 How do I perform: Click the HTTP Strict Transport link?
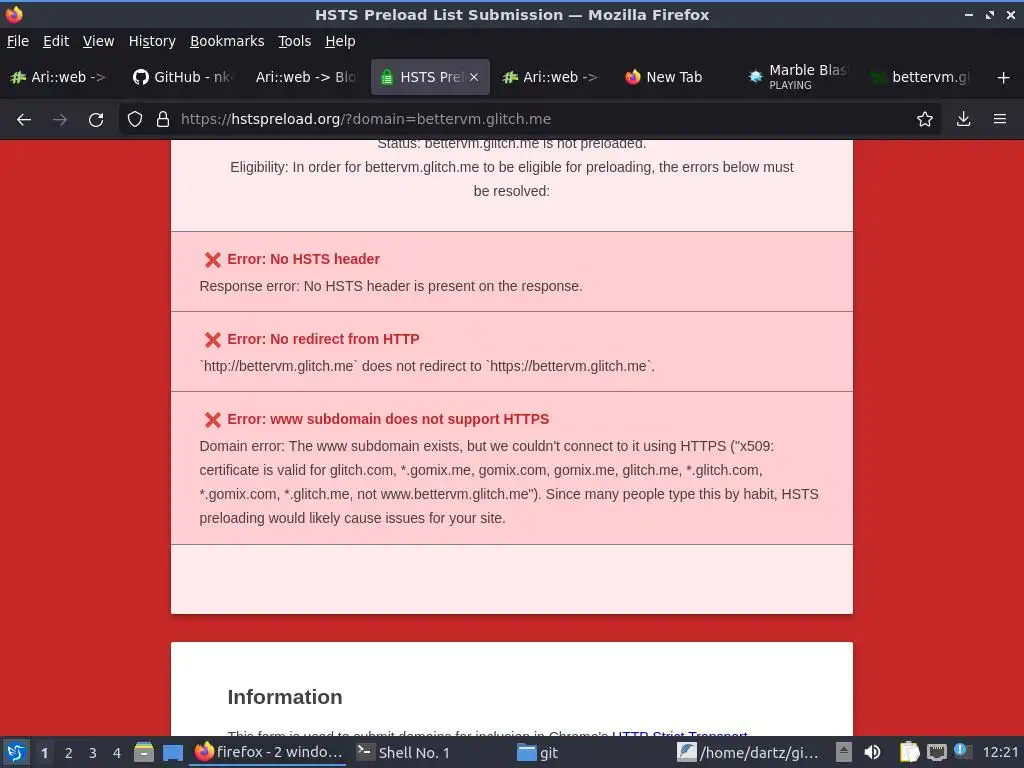[679, 735]
